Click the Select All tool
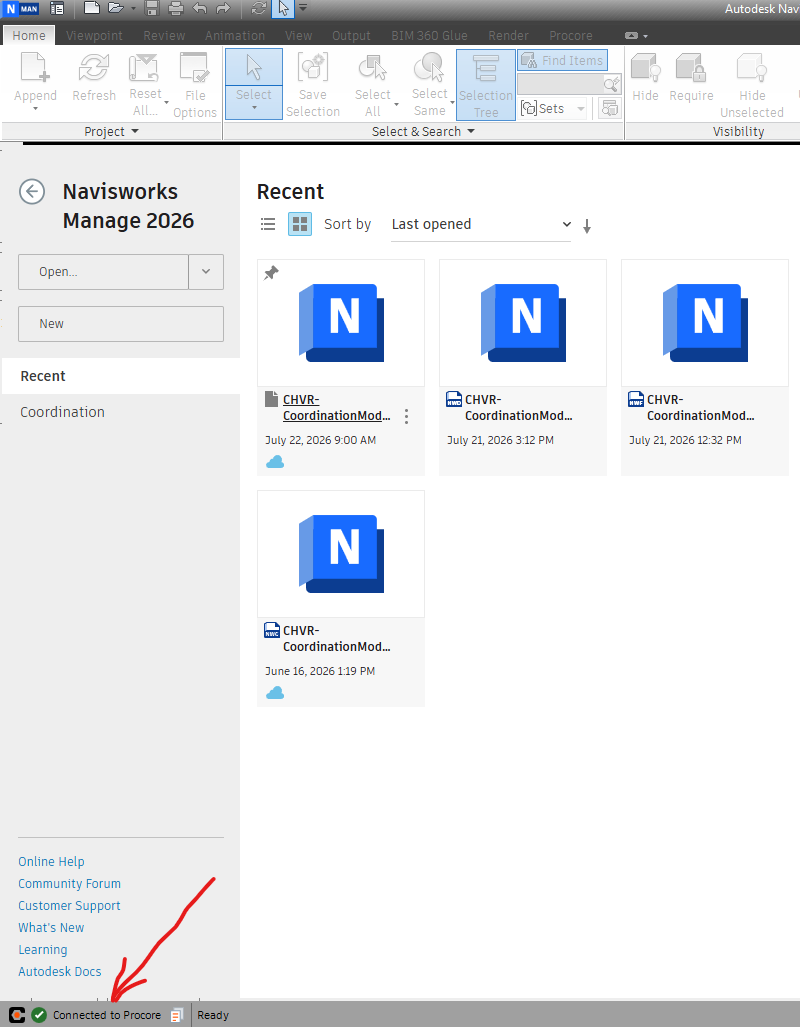The image size is (800, 1027). [373, 85]
